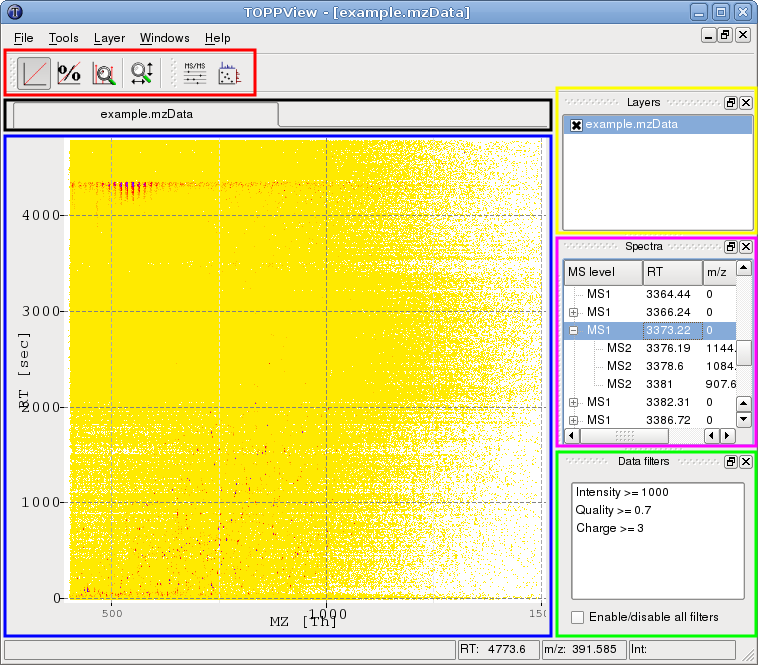Toggle the projections display icon
Viewport: 758px width, 665px height.
coord(229,73)
